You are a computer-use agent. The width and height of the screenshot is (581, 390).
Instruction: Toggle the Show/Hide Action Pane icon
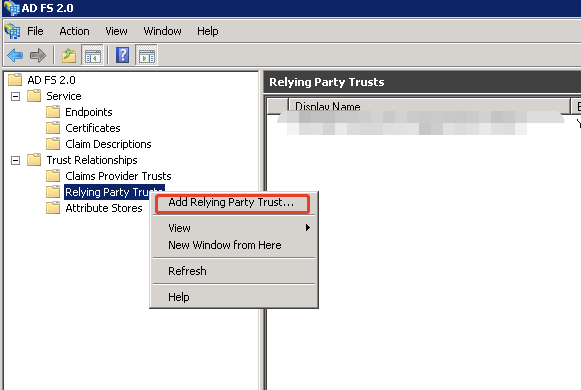147,56
